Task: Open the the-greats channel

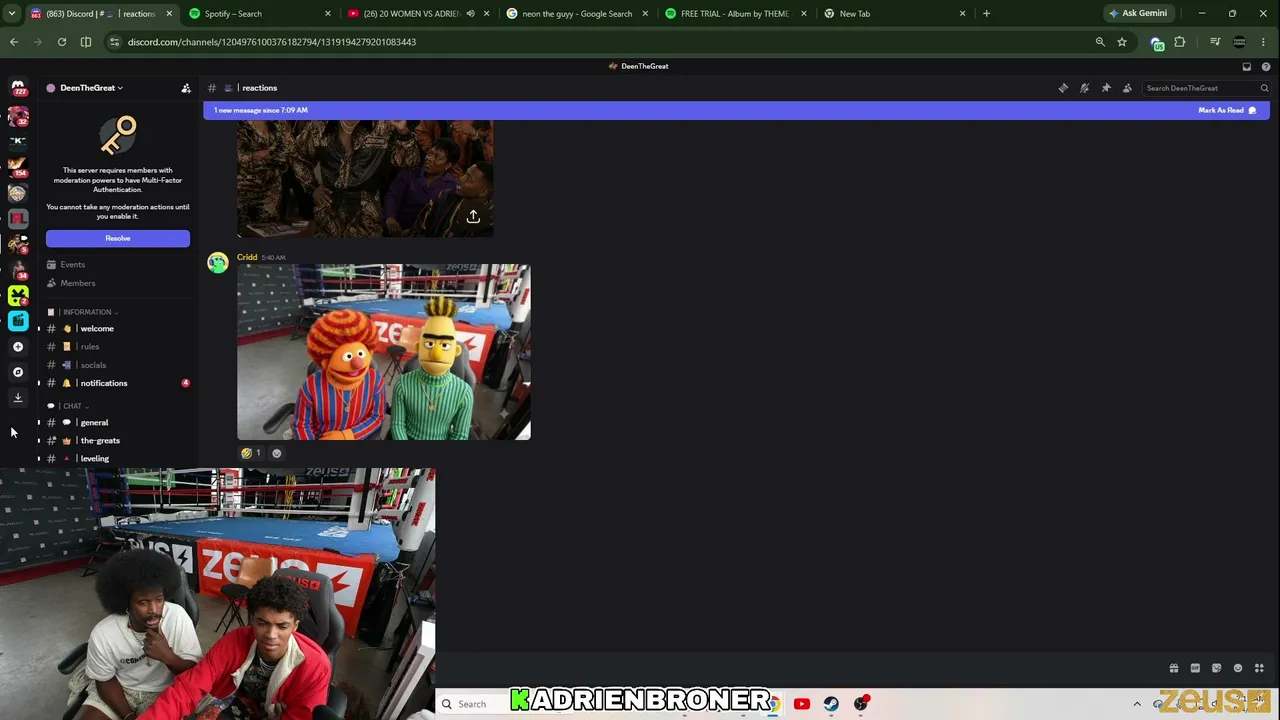Action: pos(118,441)
